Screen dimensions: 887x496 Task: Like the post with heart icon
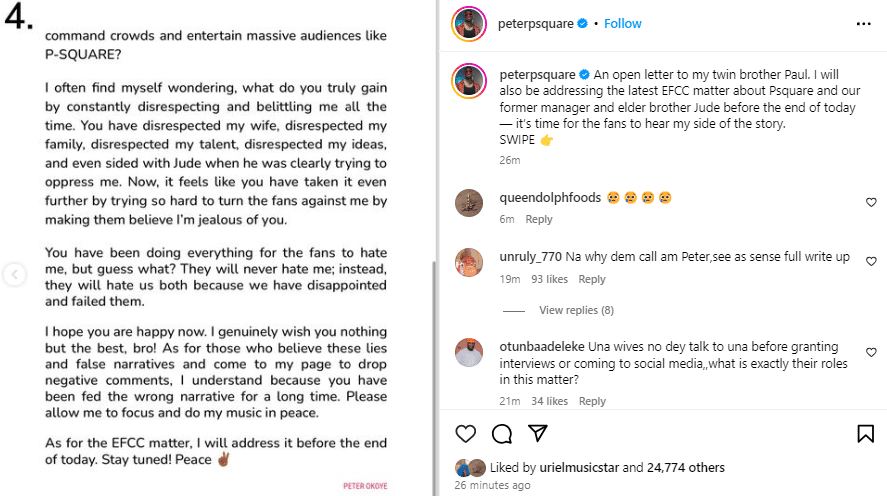pyautogui.click(x=466, y=433)
